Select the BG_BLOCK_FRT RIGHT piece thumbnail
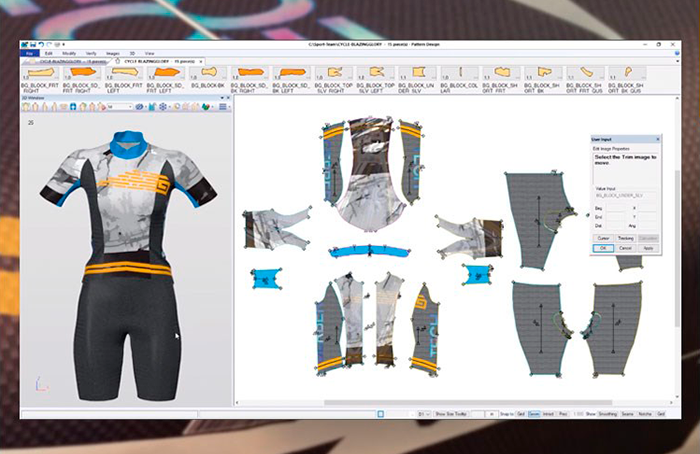 40,73
